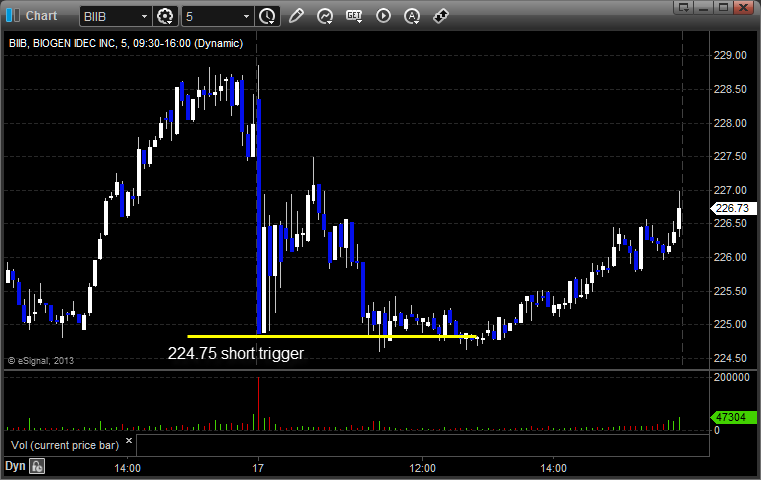Click the Dyn label at bottom left
761x480 pixels.
click(x=15, y=466)
